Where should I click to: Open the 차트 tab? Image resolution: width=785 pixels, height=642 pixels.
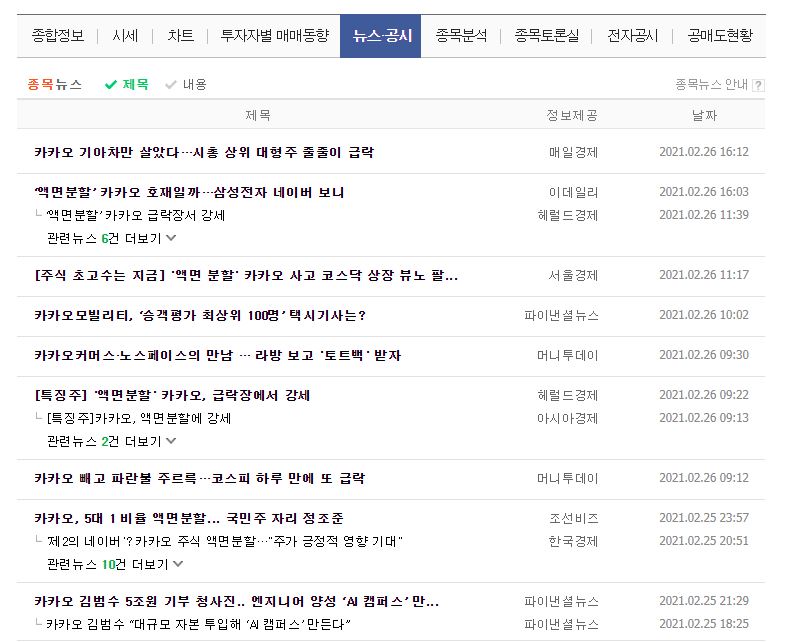[x=180, y=36]
